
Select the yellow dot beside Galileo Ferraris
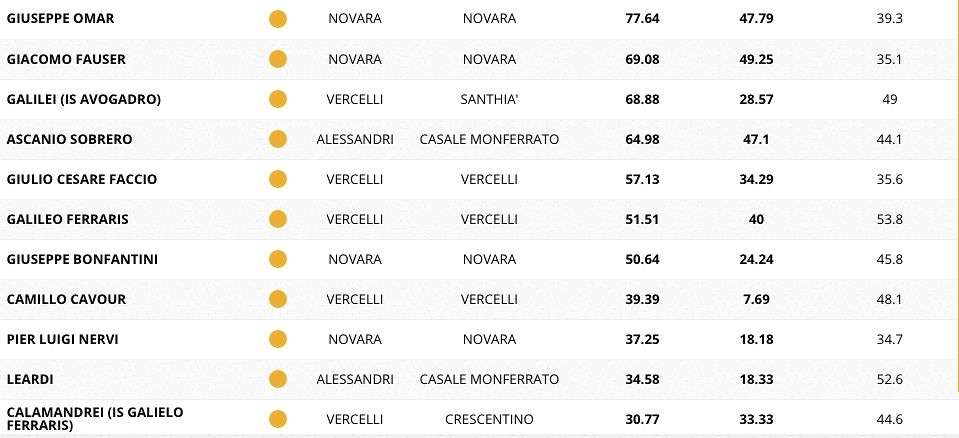pyautogui.click(x=278, y=219)
